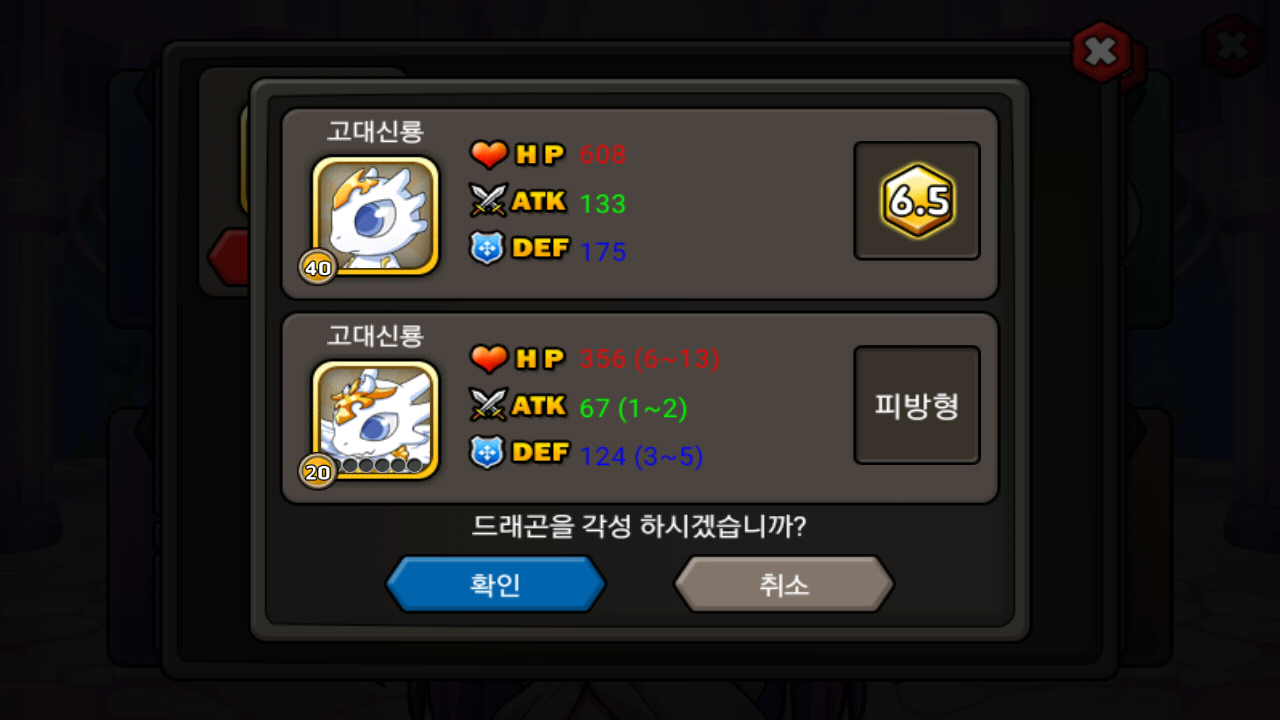The image size is (1280, 720).
Task: Click the shield DEF icon, bottom panel
Action: (x=487, y=453)
